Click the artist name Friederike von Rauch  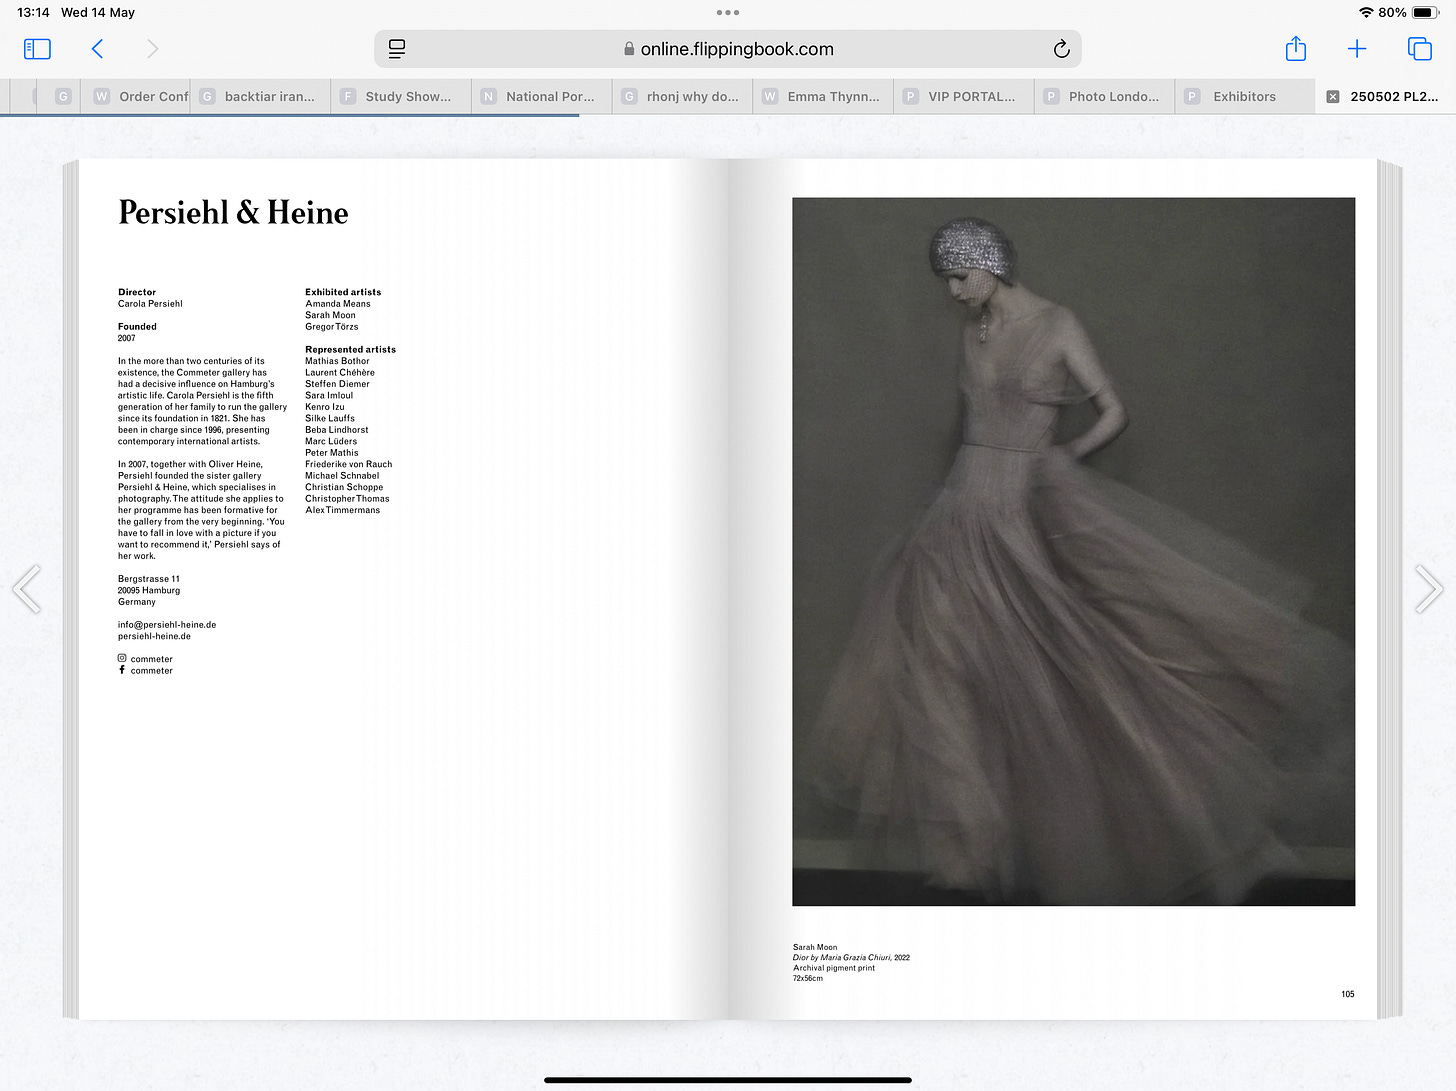click(x=349, y=465)
